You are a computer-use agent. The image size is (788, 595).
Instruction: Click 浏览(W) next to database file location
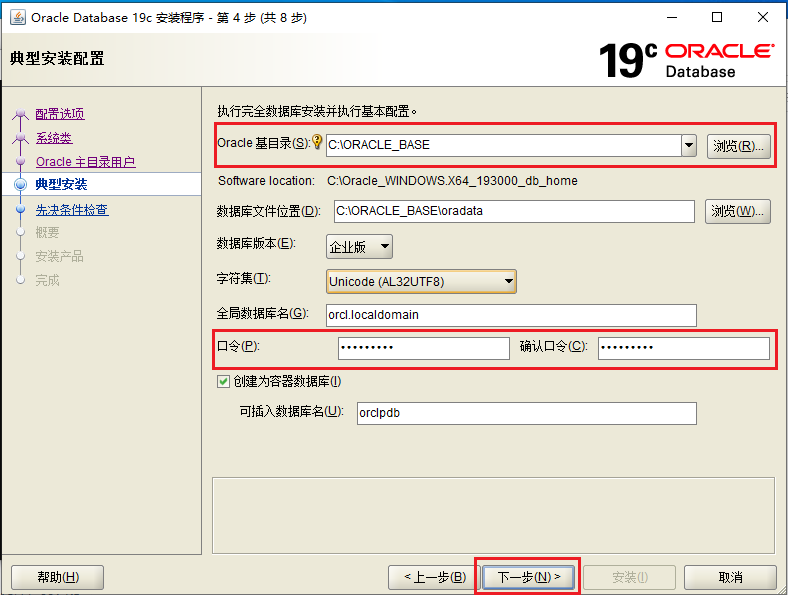(x=739, y=211)
